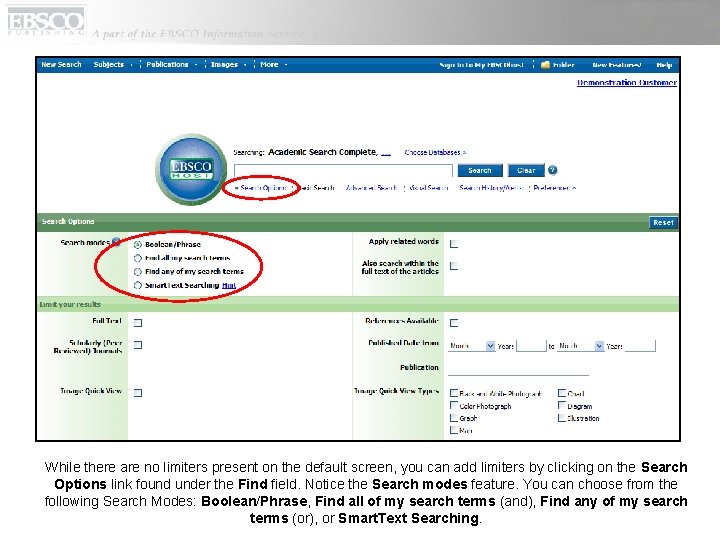
Task: Expand the More menu
Action: (273, 65)
